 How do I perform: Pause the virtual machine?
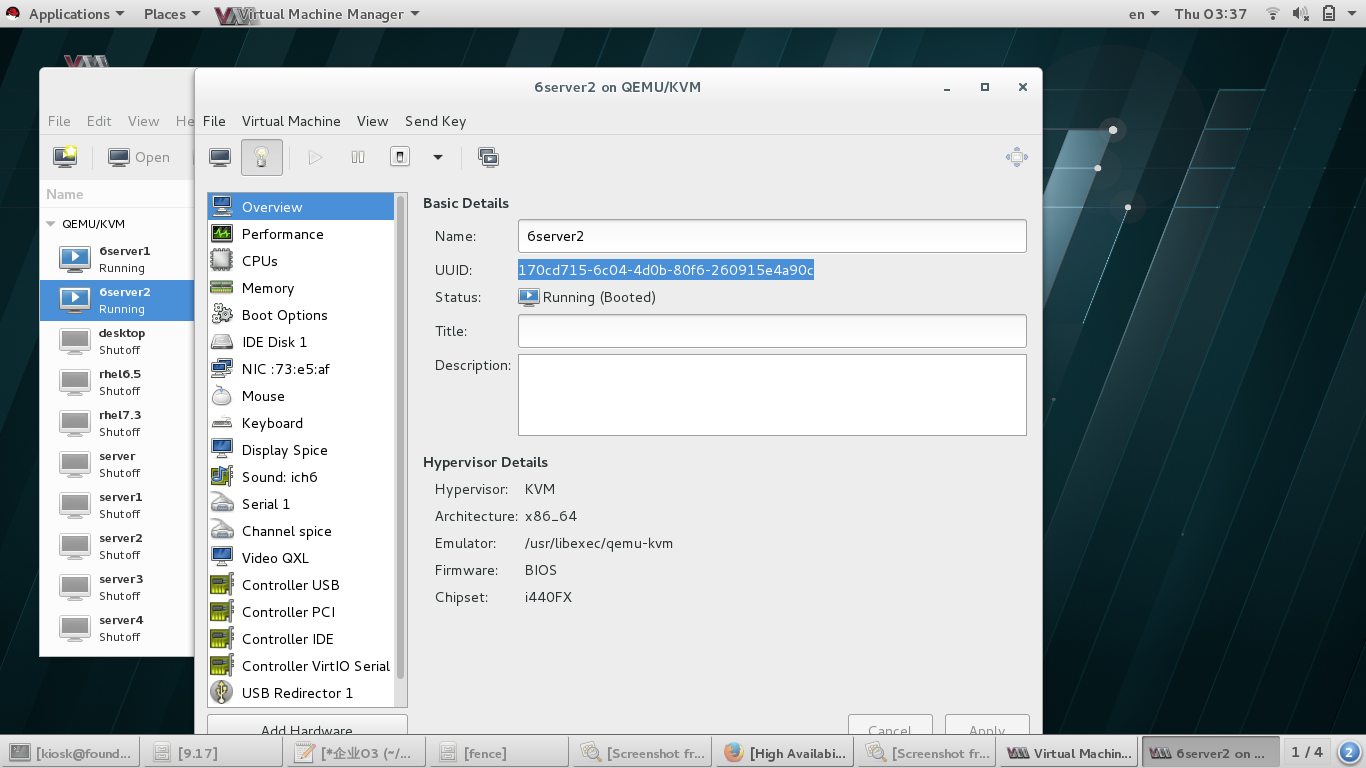pos(358,157)
